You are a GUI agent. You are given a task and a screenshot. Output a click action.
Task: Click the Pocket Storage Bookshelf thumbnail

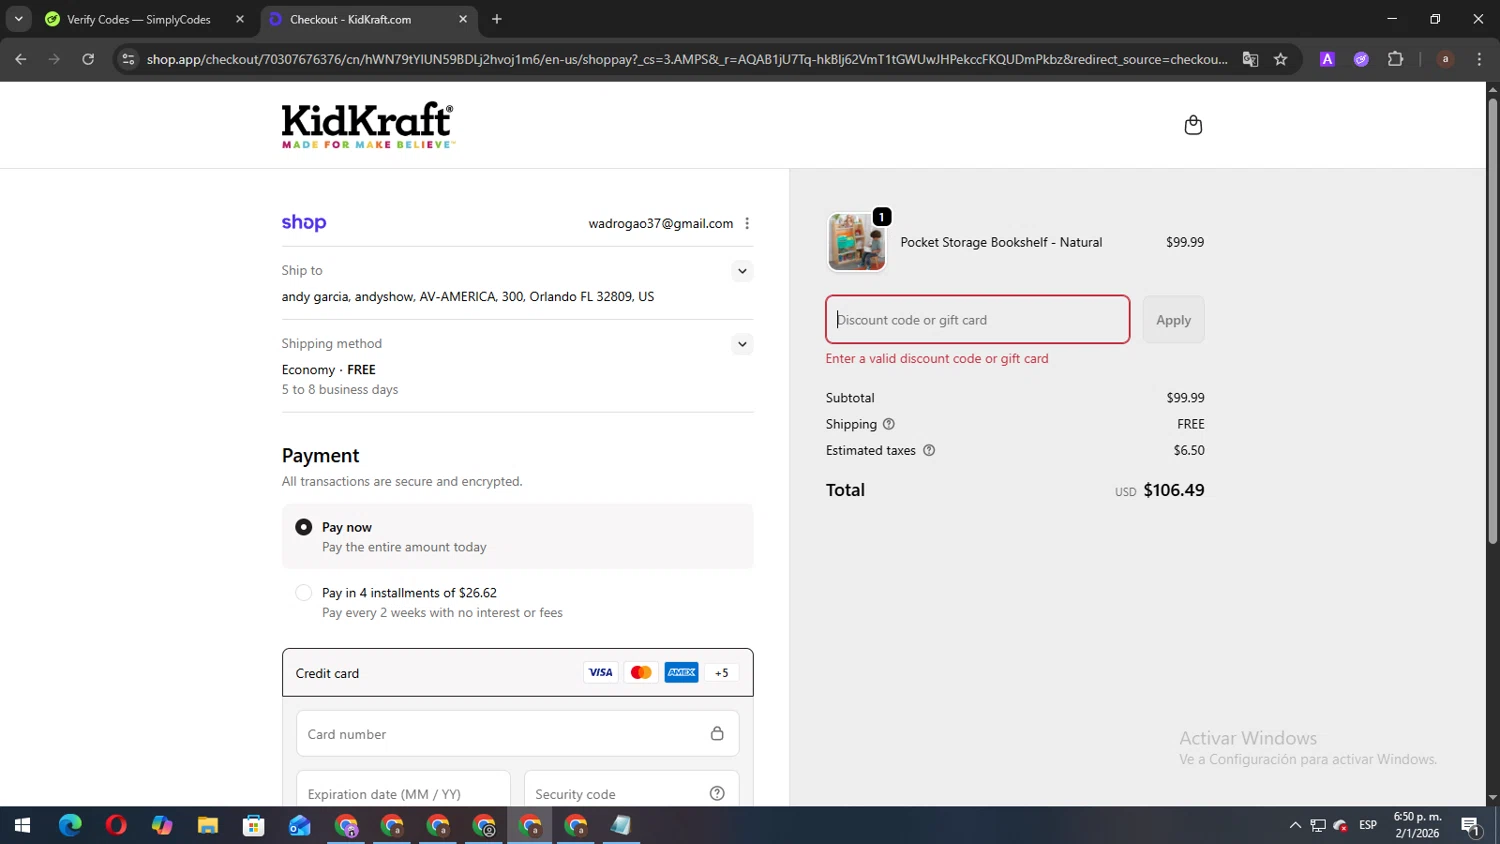857,242
